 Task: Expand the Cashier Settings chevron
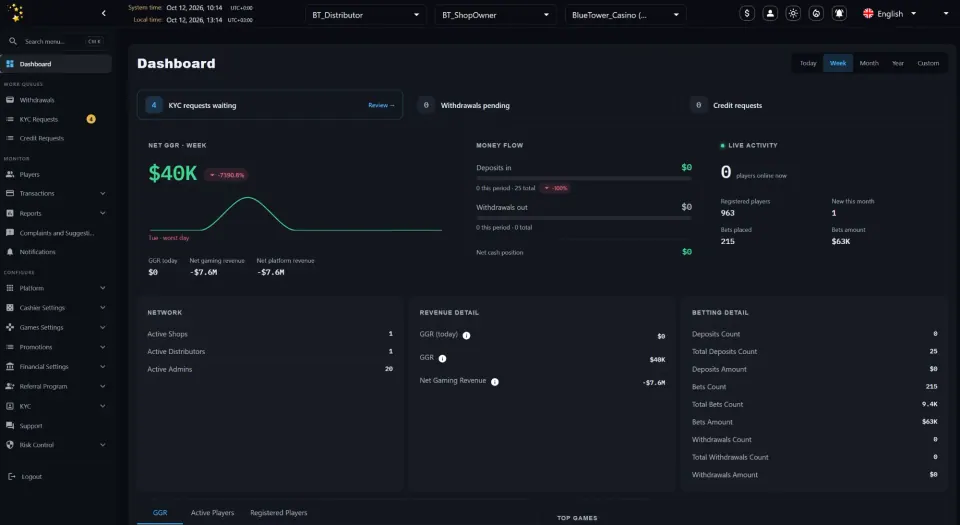pos(102,307)
